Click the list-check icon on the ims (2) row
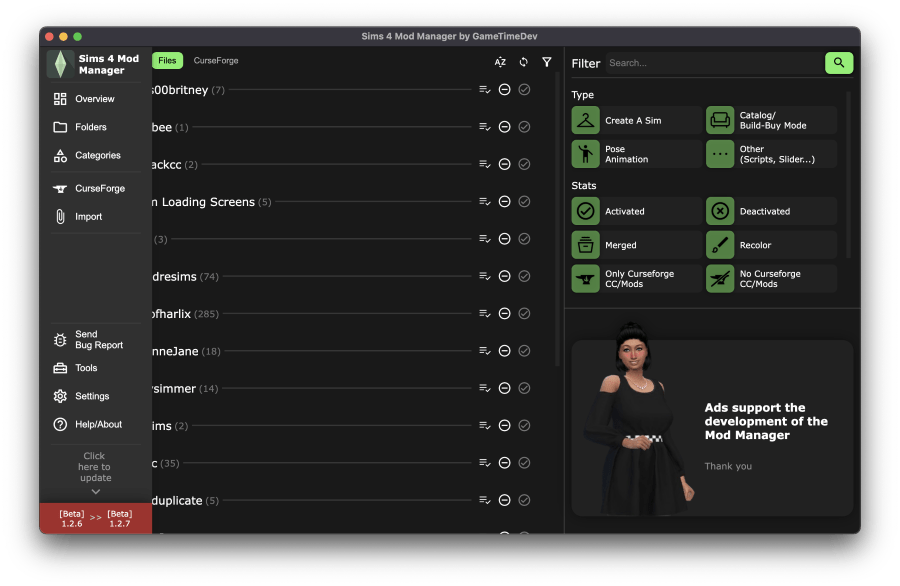The height and width of the screenshot is (586, 900). (x=485, y=425)
